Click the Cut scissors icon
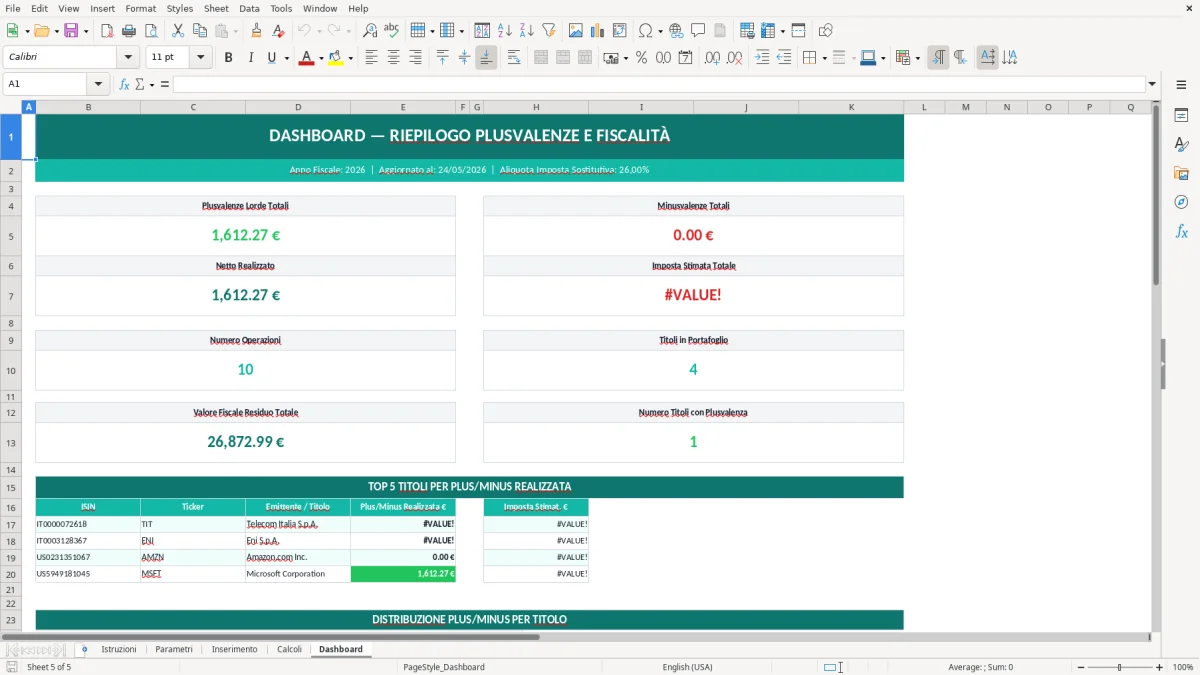Viewport: 1200px width, 675px height. (177, 31)
